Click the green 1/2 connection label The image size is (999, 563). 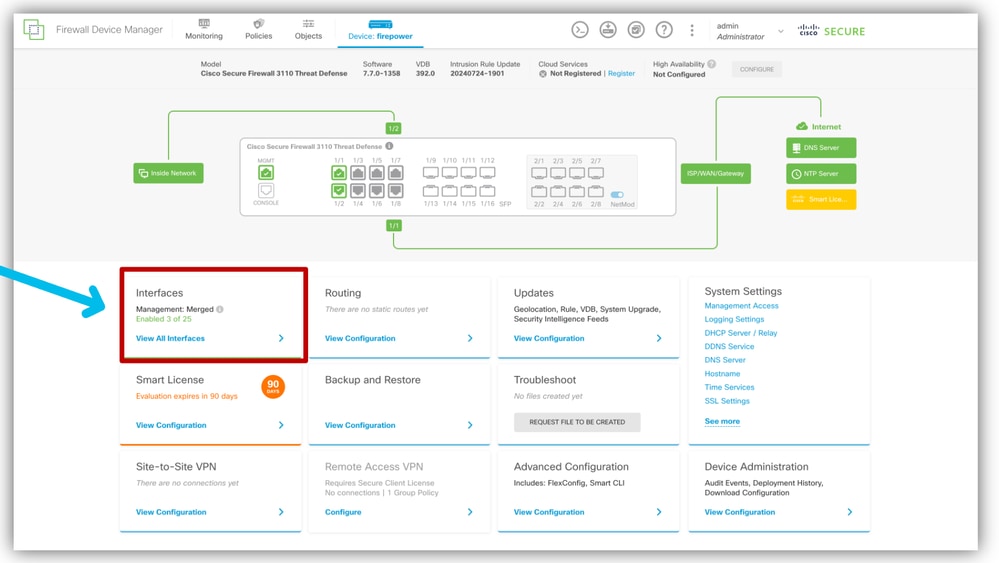394,128
